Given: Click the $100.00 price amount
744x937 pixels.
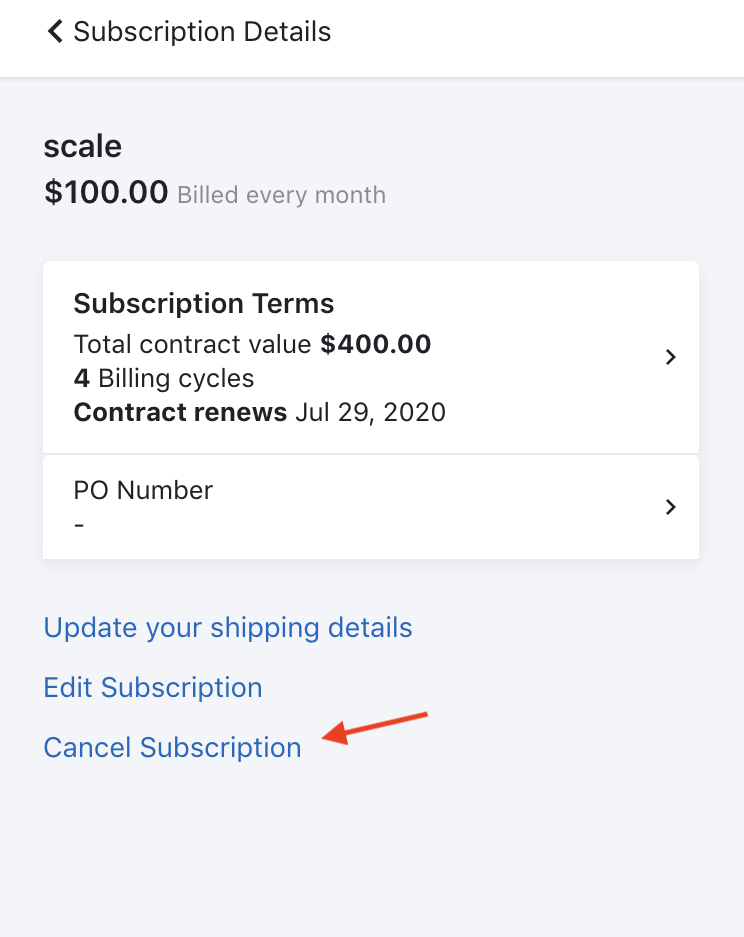Looking at the screenshot, I should pyautogui.click(x=106, y=191).
